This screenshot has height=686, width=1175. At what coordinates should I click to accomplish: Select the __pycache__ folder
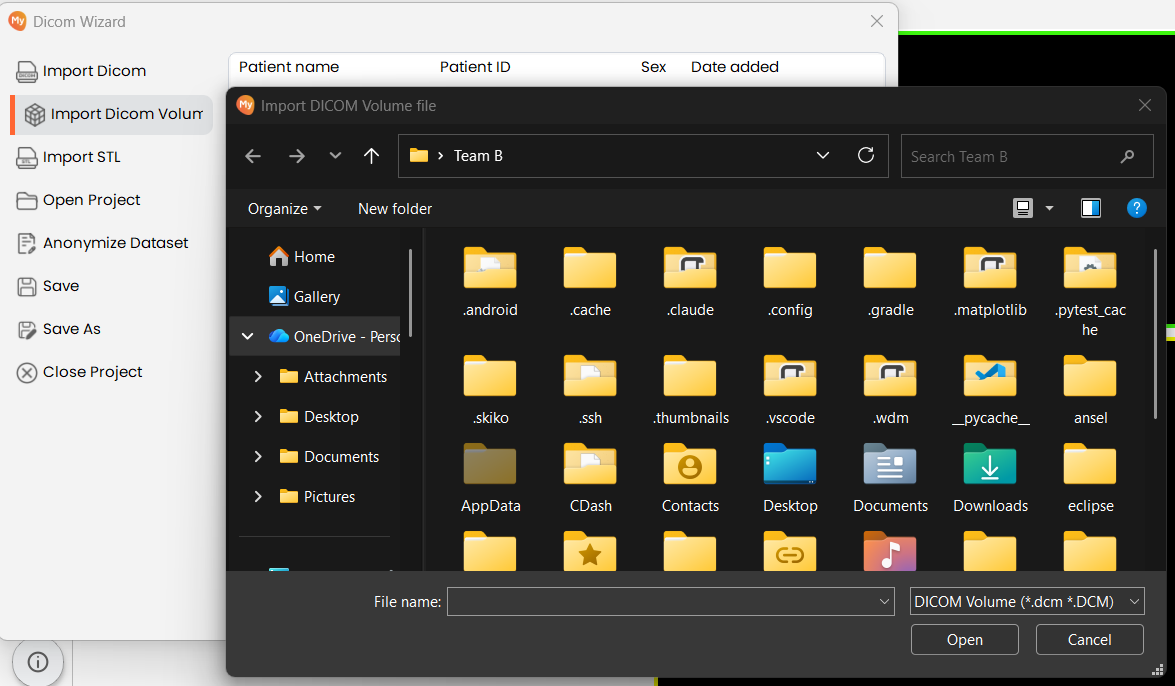[x=990, y=390]
